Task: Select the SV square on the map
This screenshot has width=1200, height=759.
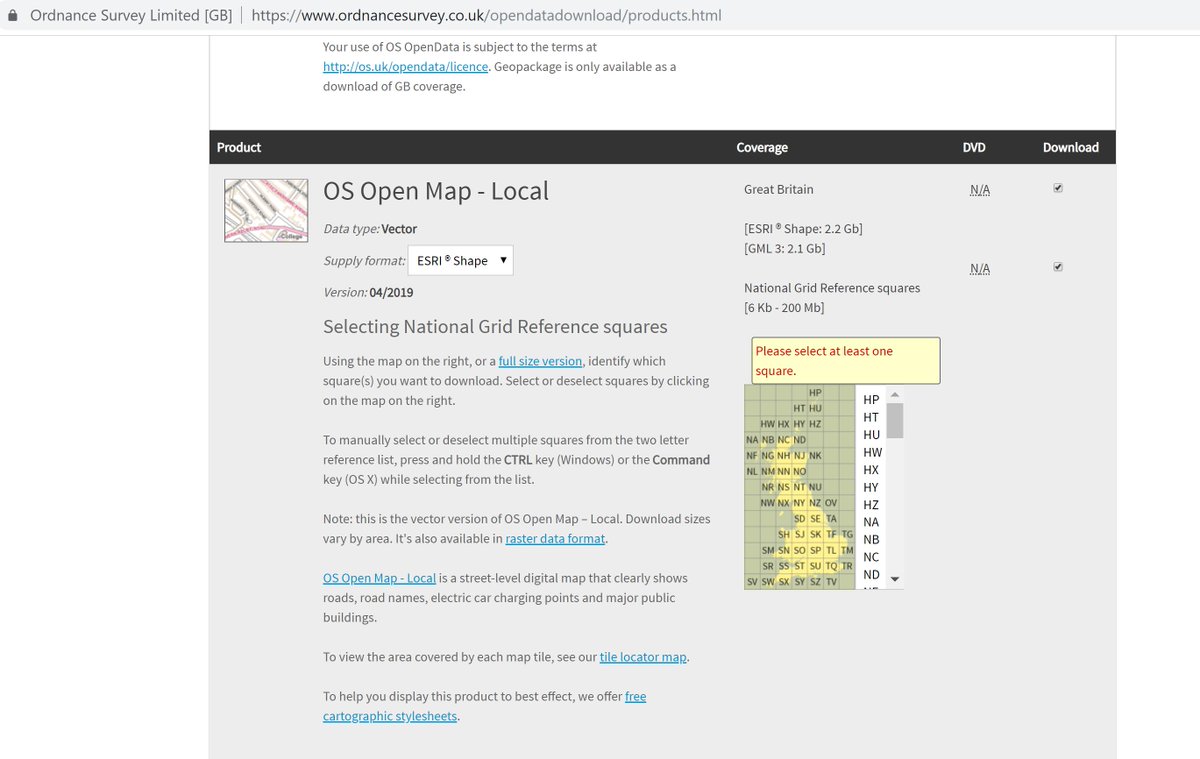Action: click(752, 582)
